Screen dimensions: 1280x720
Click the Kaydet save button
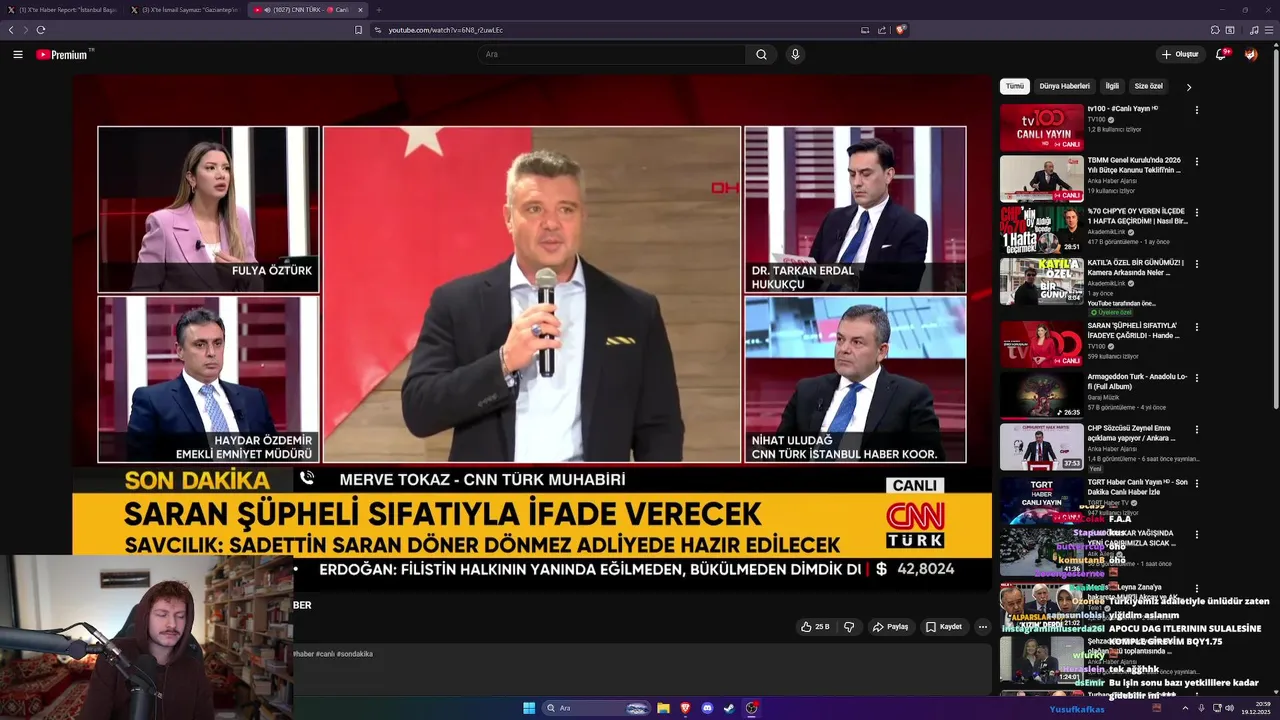point(944,627)
